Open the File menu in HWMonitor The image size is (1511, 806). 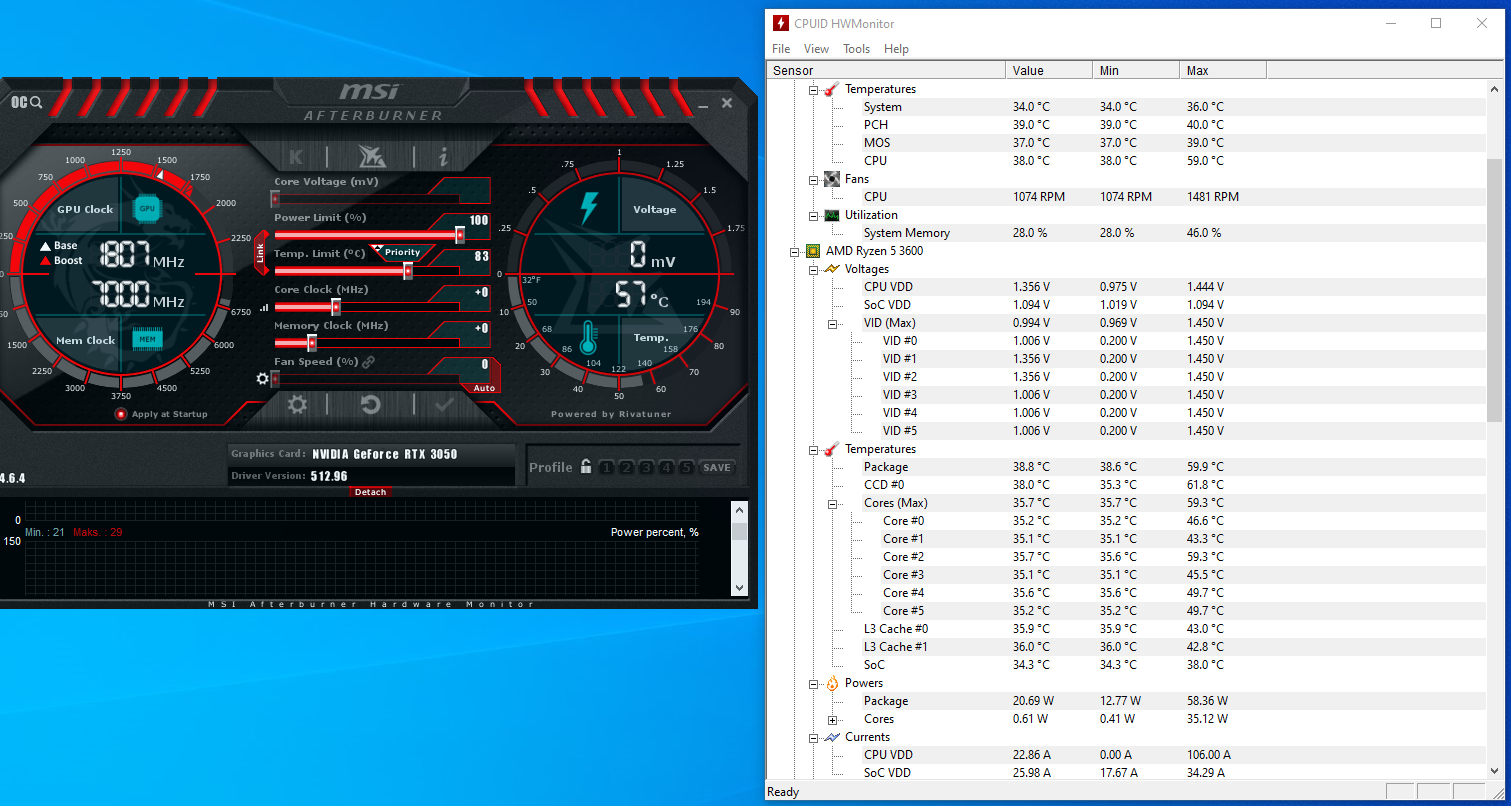[781, 49]
